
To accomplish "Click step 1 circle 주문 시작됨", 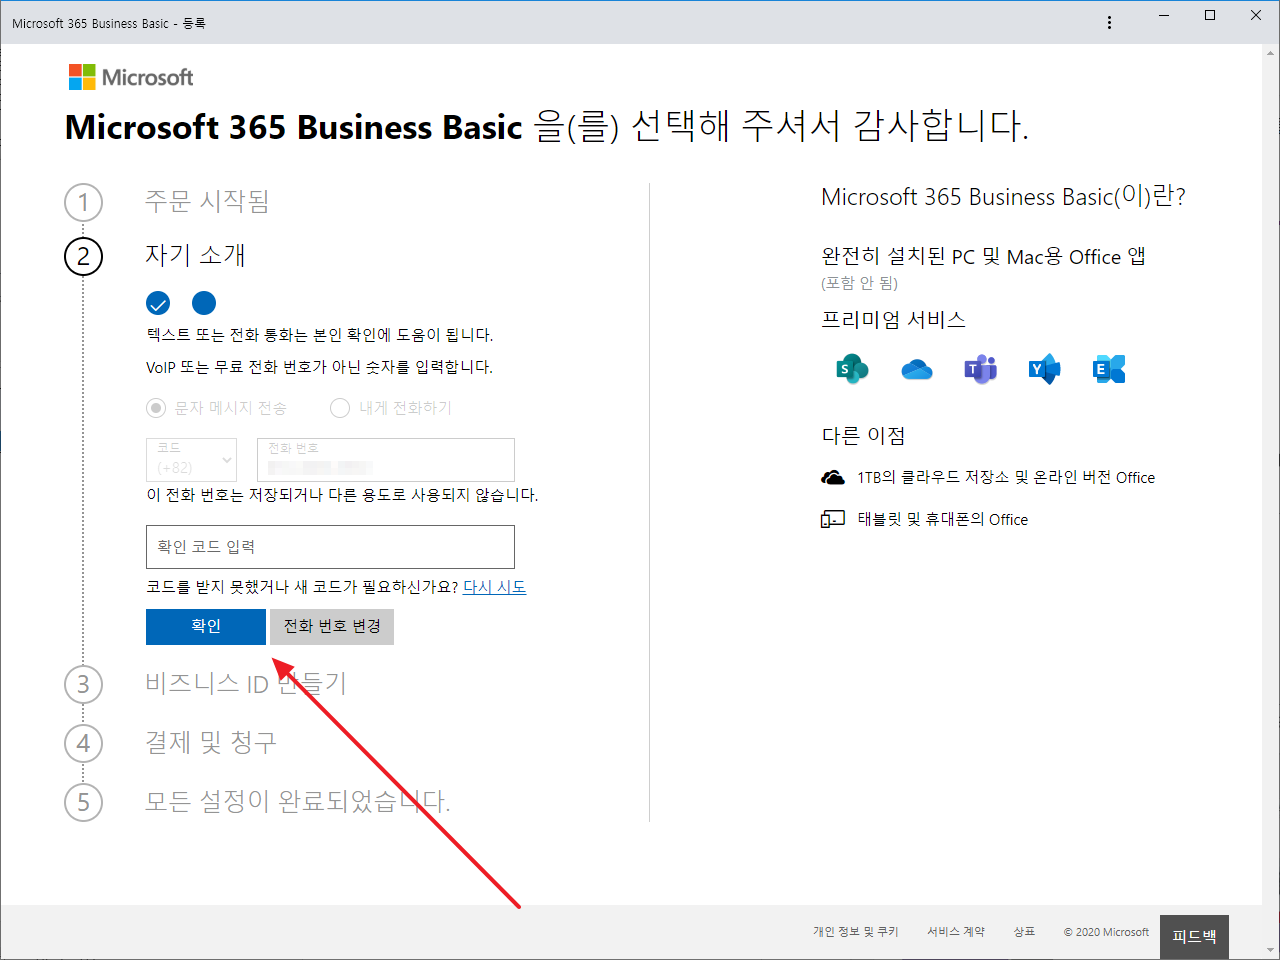I will click(x=83, y=202).
